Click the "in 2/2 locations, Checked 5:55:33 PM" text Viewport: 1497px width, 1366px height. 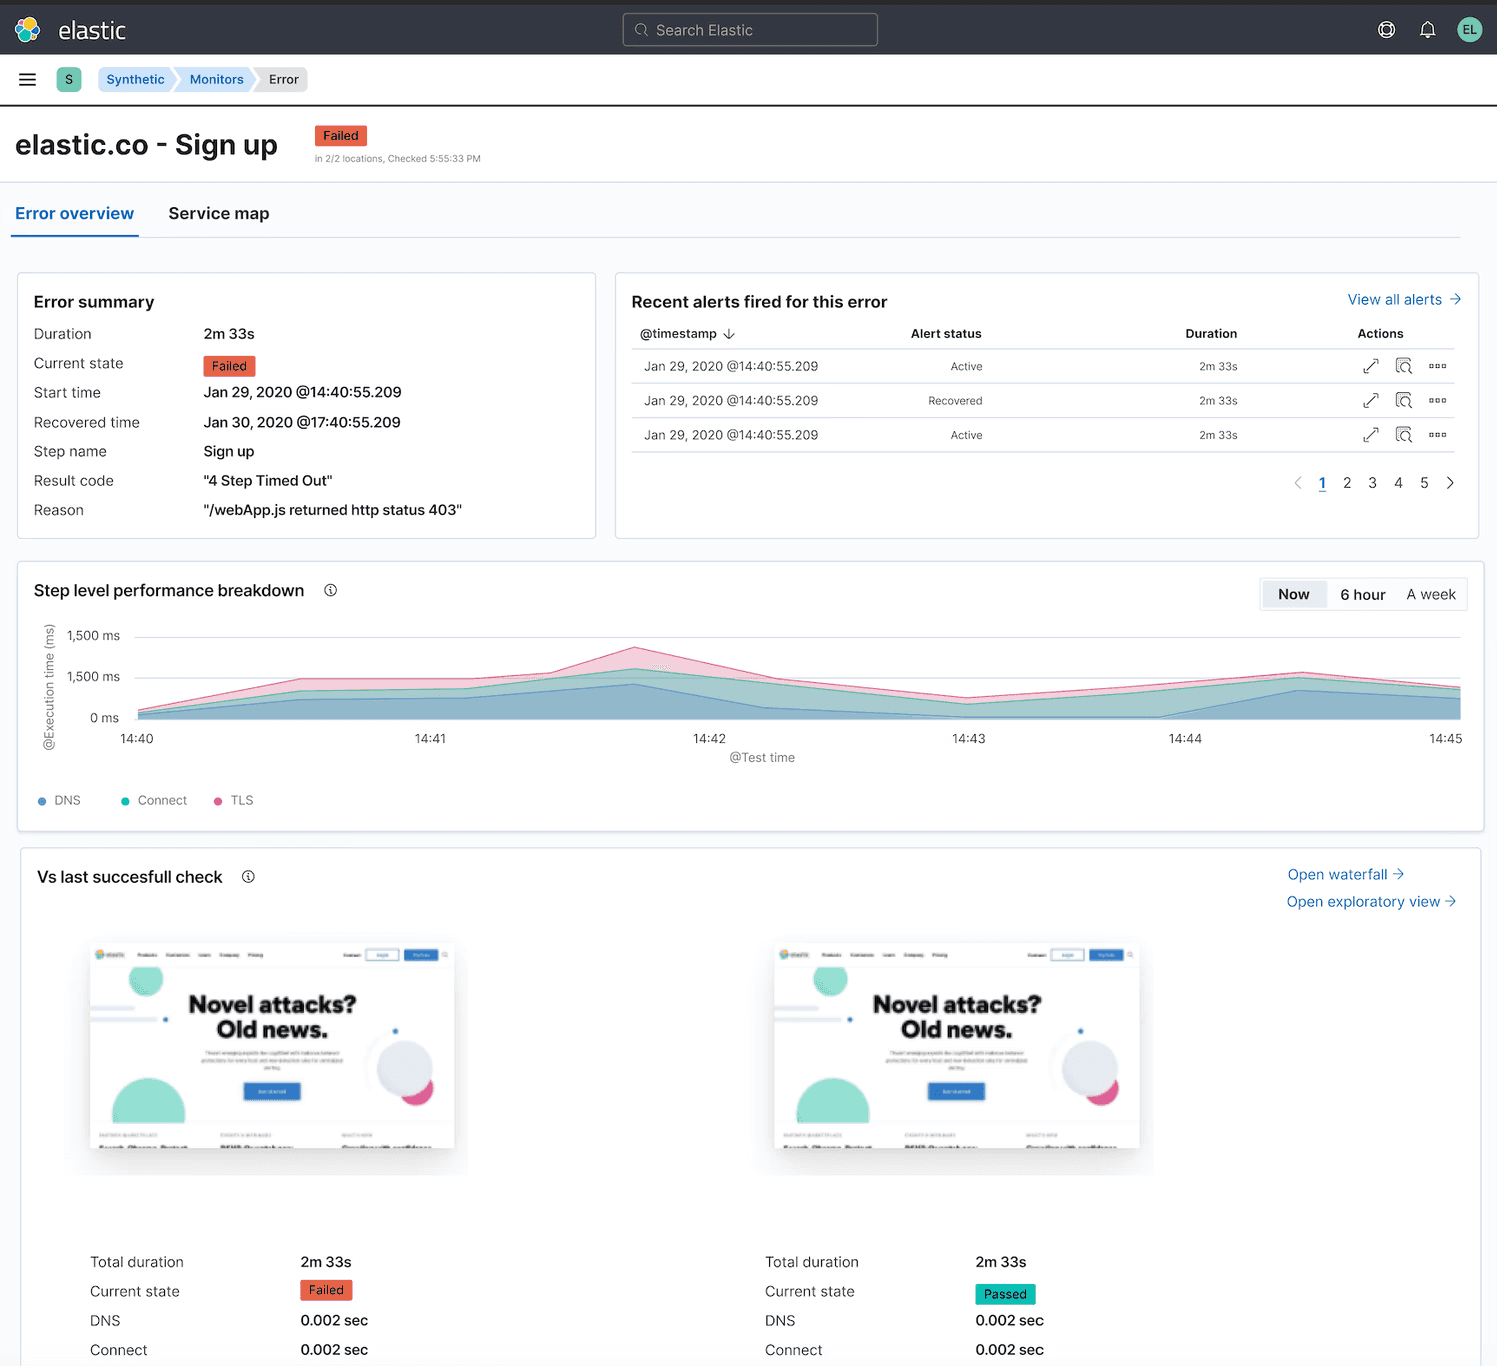[397, 159]
